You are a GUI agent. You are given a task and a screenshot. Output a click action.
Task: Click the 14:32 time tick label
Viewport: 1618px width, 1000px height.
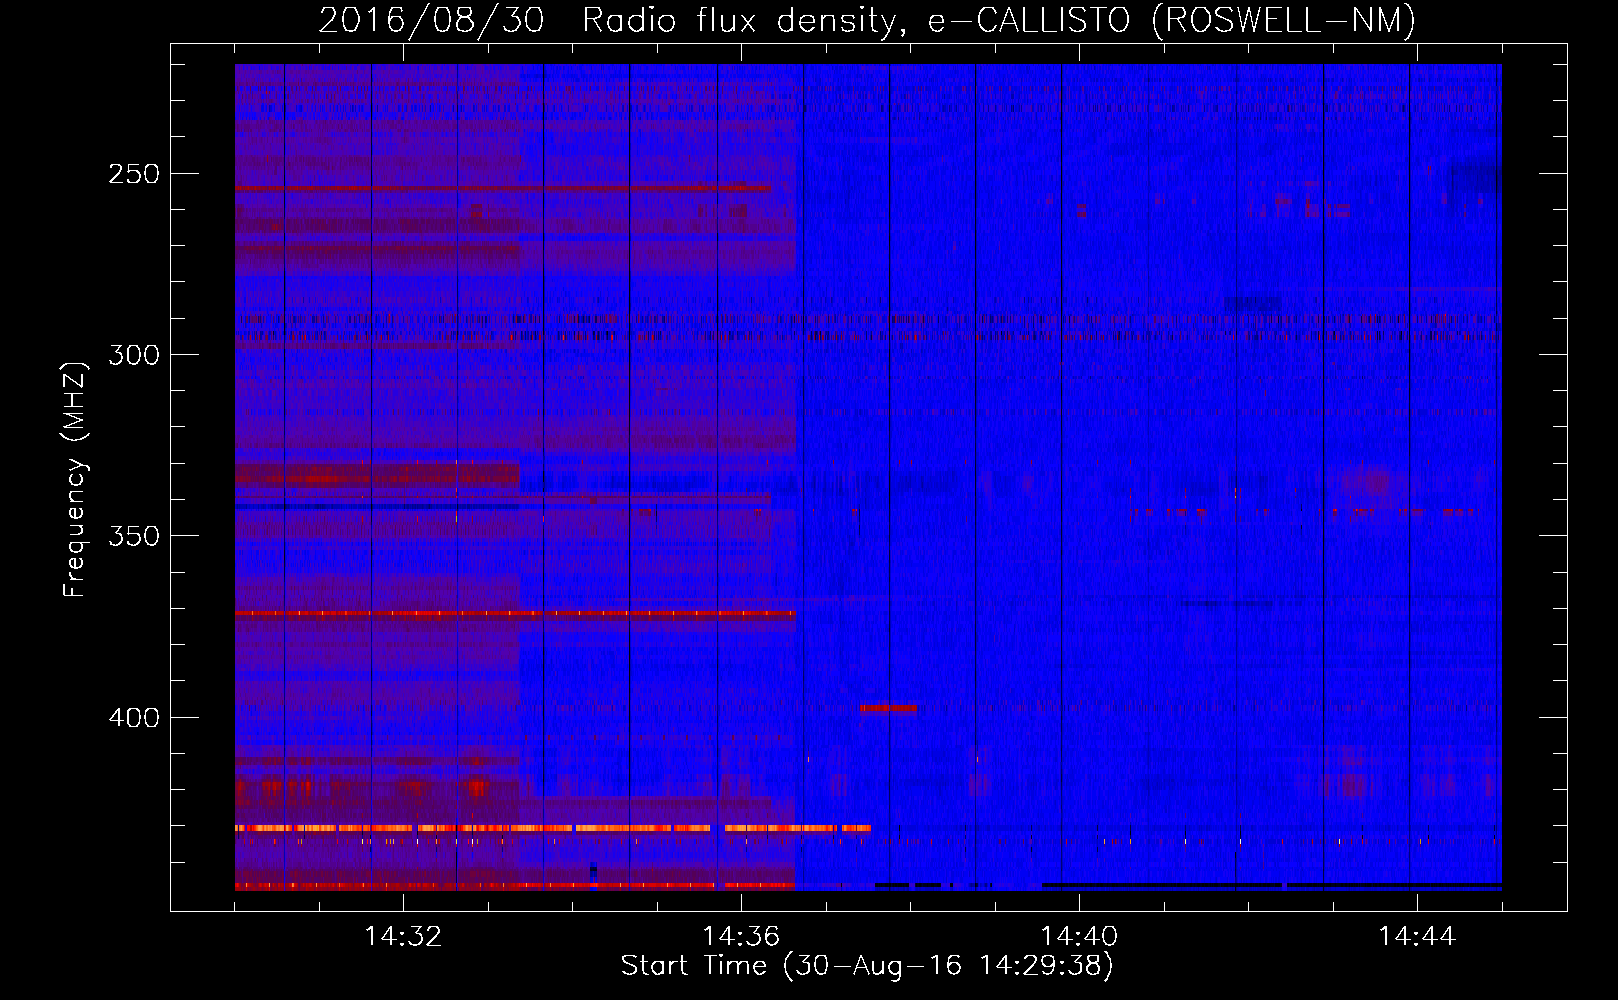coord(403,936)
